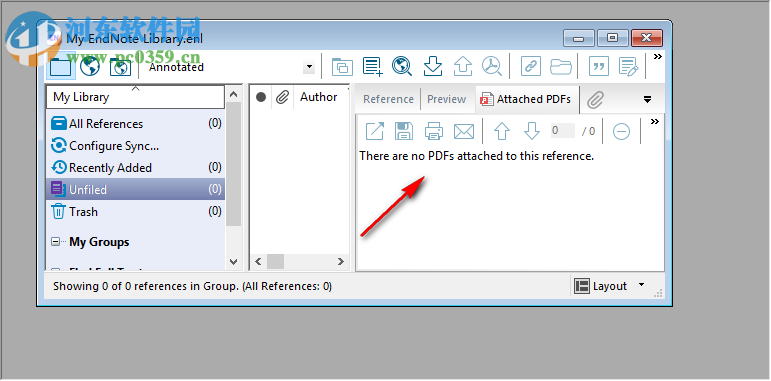
Task: Click the Email PDF envelope icon
Action: point(464,131)
